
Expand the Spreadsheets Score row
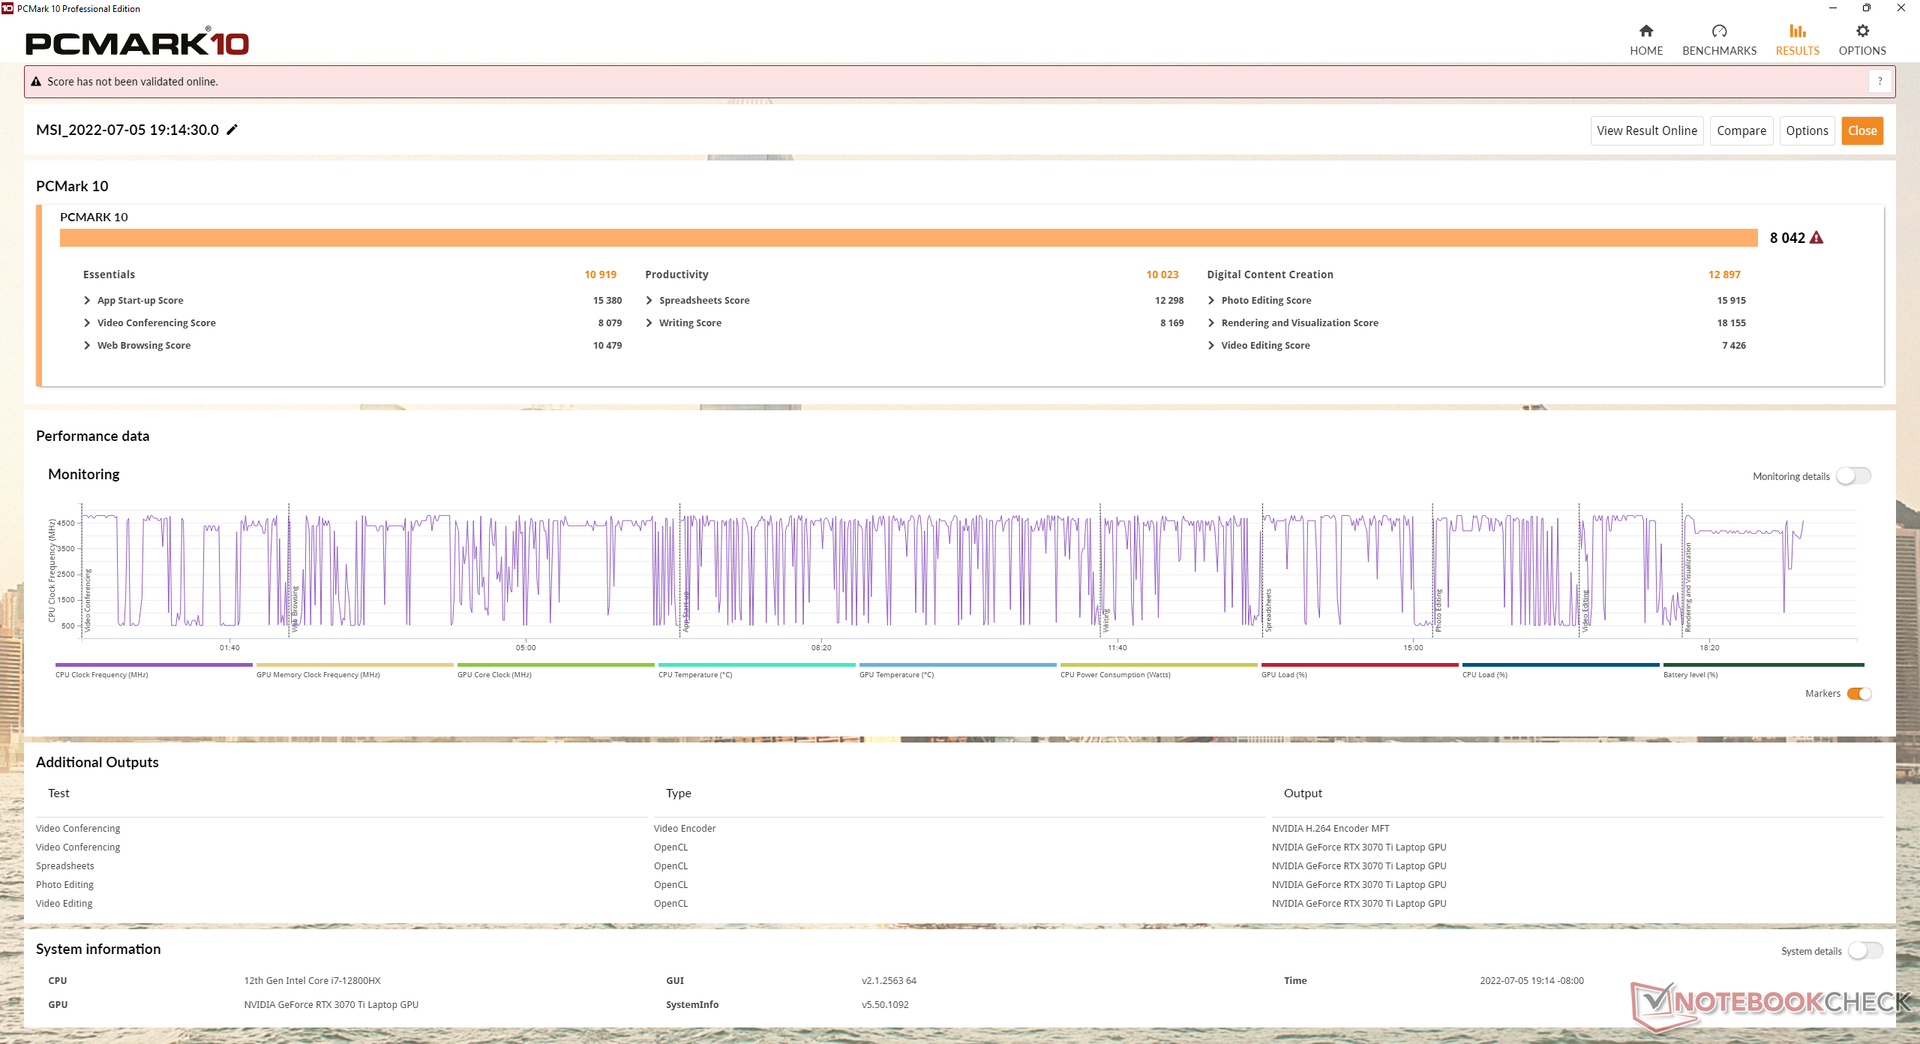(649, 301)
